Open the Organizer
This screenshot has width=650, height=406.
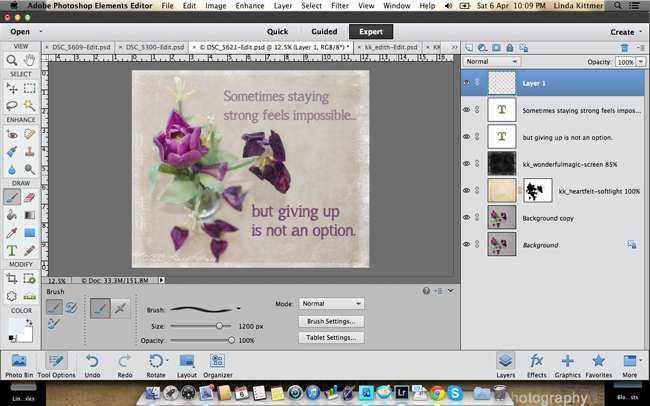(218, 365)
